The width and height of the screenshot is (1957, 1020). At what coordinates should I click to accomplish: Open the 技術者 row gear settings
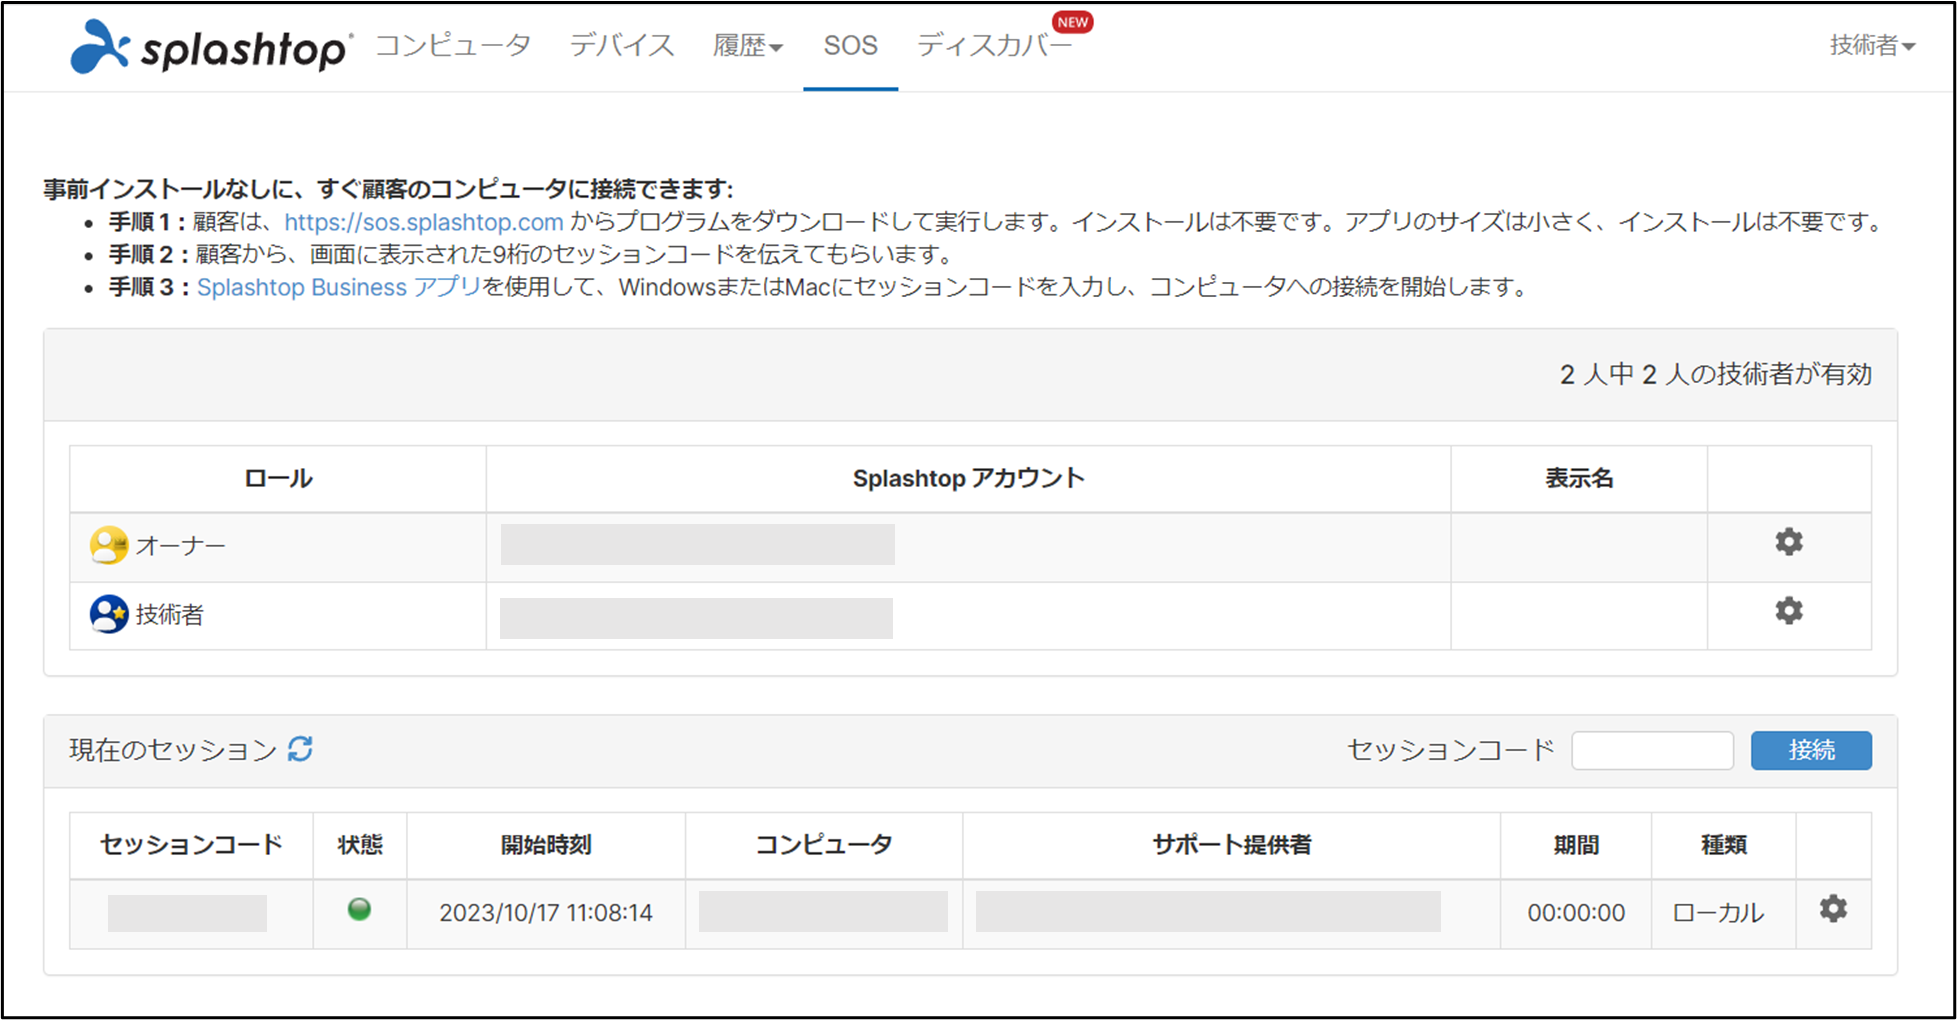click(x=1788, y=611)
